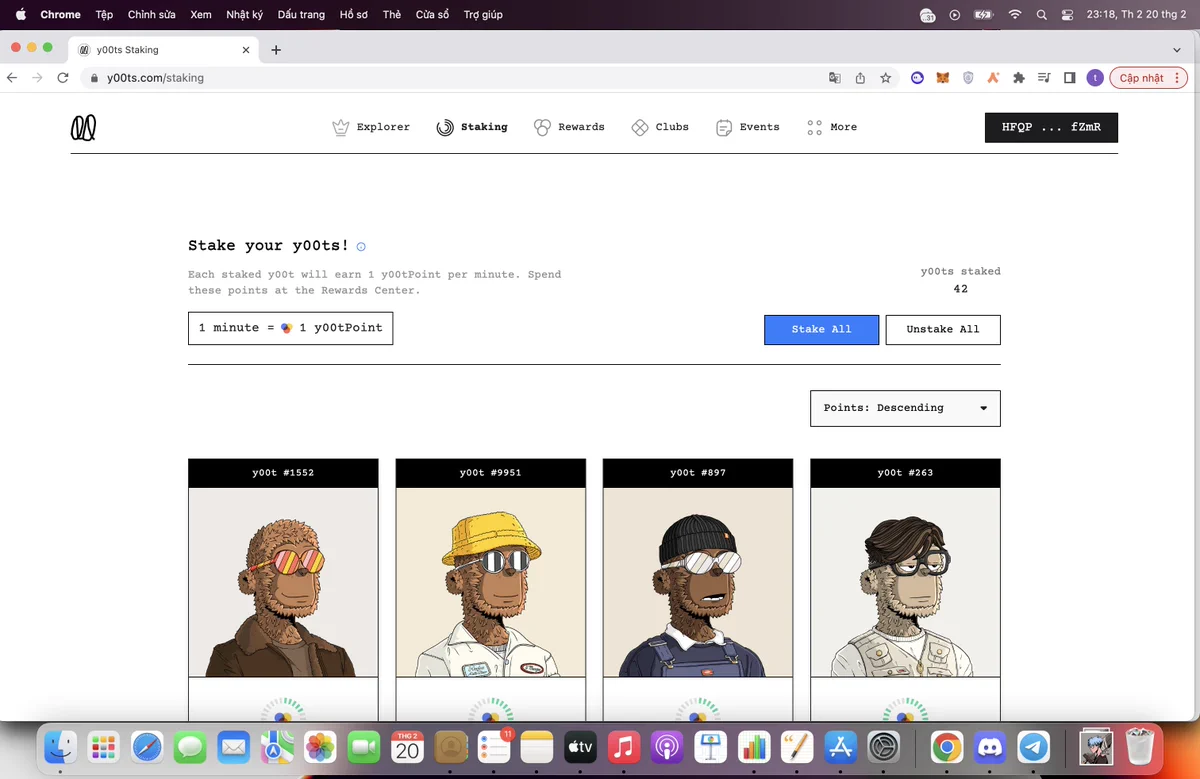Click the info icon beside Stake your y00ts!

[x=361, y=246]
